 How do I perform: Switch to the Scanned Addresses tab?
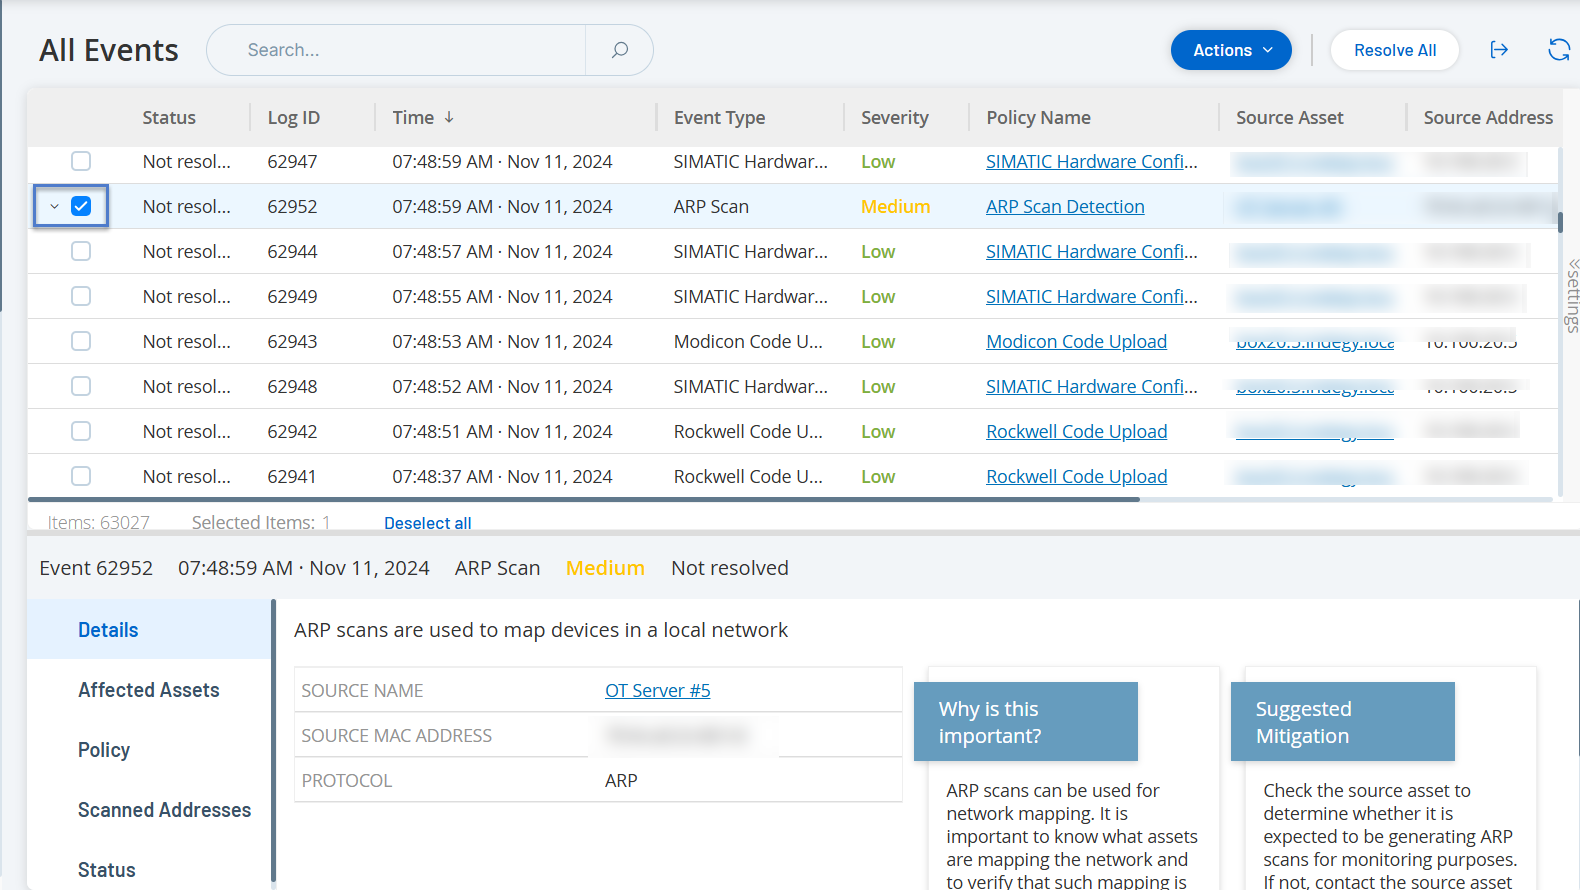(164, 810)
